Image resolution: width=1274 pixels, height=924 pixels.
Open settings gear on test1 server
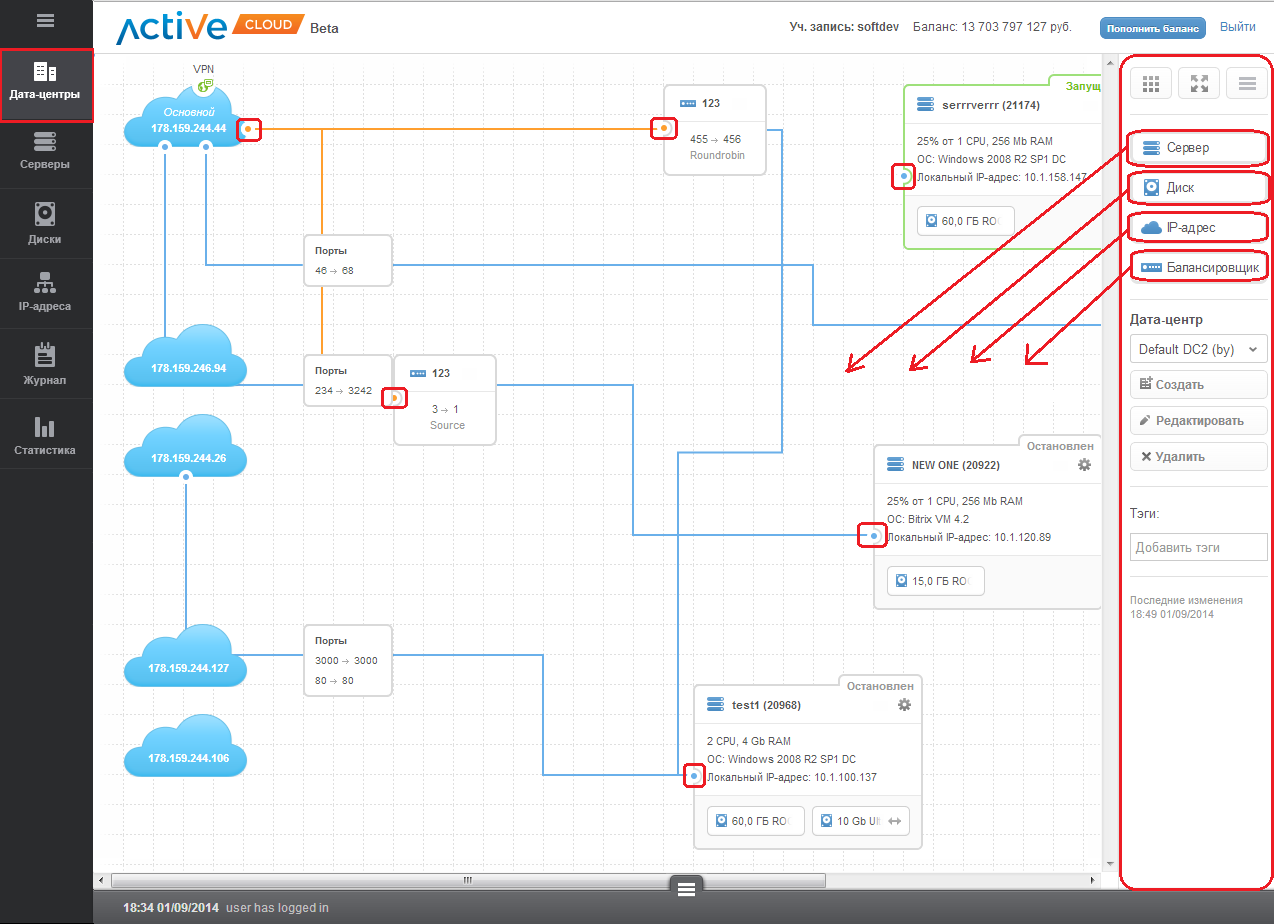[904, 705]
